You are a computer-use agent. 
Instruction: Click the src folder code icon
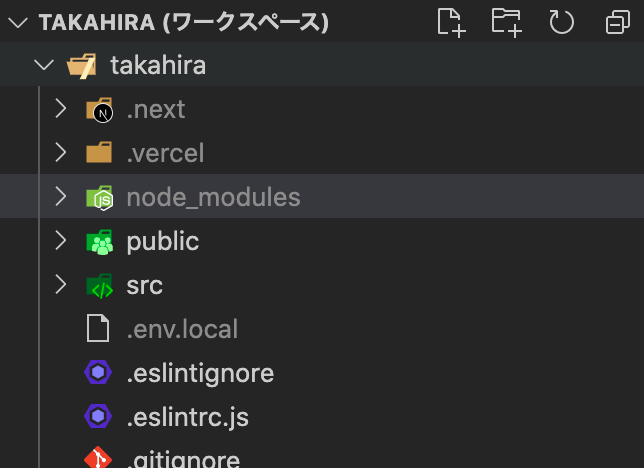coord(99,286)
